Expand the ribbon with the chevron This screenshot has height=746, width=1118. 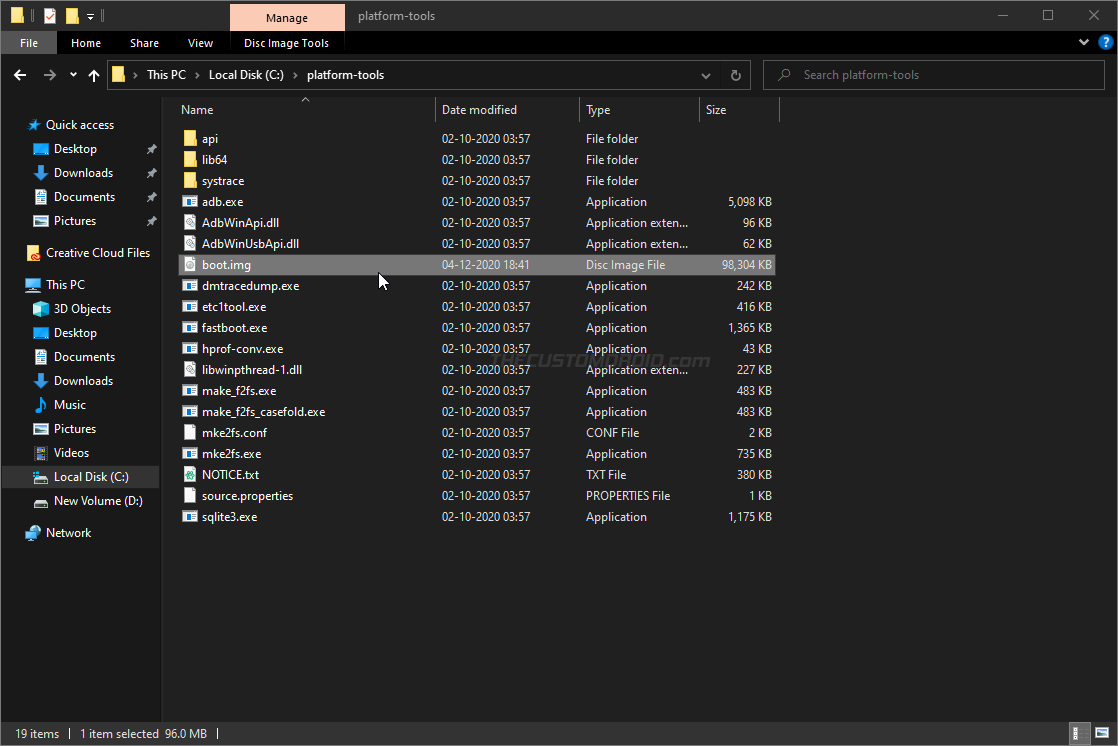pos(1084,42)
